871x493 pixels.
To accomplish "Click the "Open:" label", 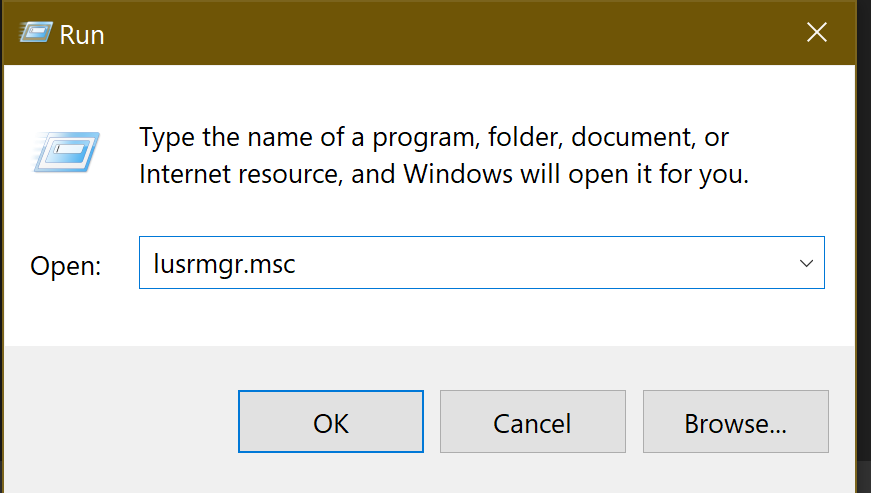I will point(66,266).
